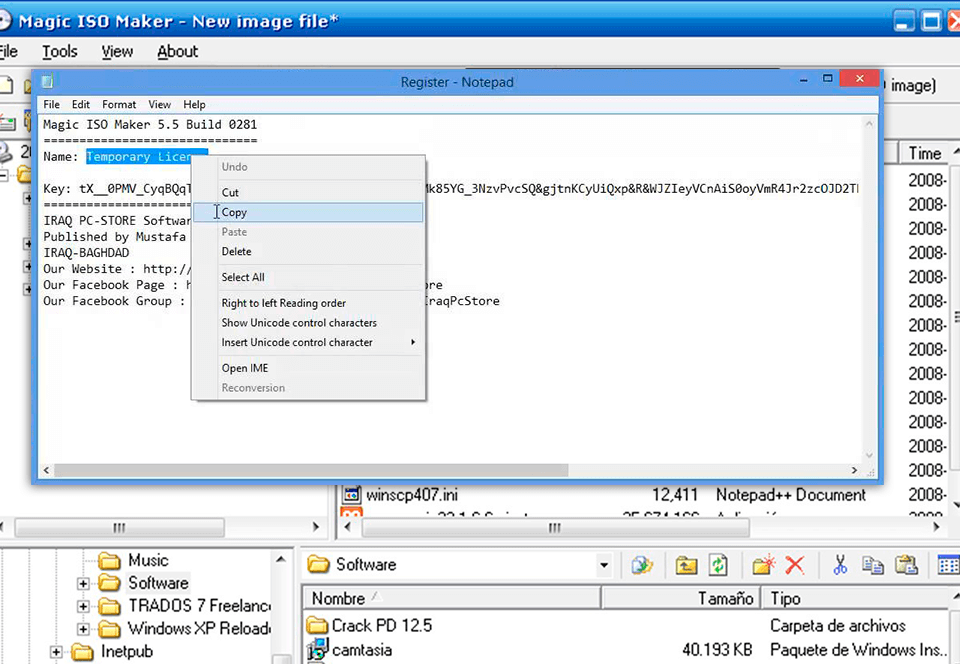The width and height of the screenshot is (960, 664).
Task: Click the 'camtasia' file name
Action: pos(362,649)
